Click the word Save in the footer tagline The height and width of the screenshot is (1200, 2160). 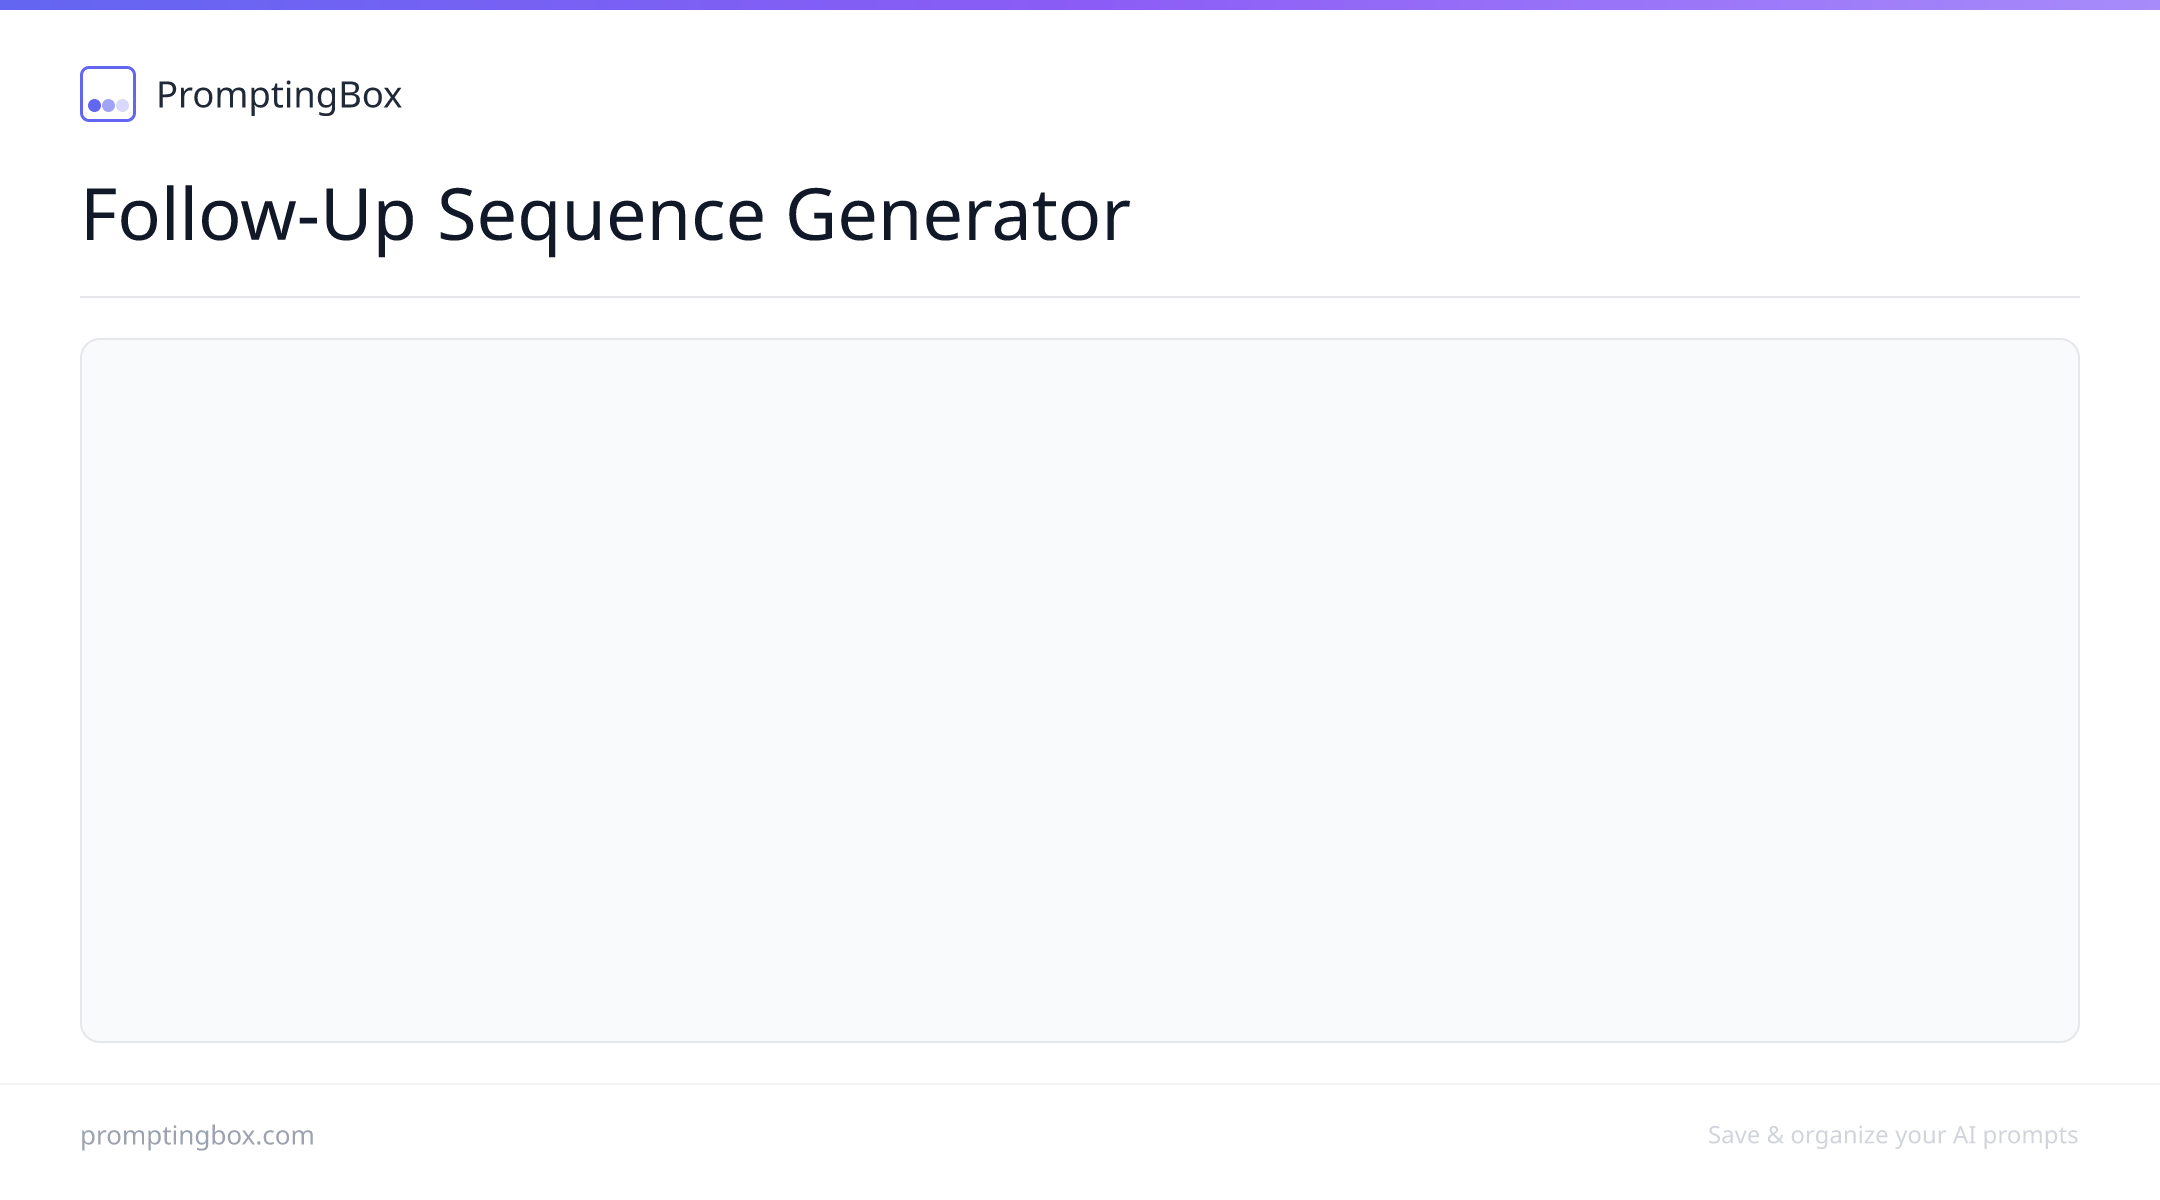pyautogui.click(x=1734, y=1135)
